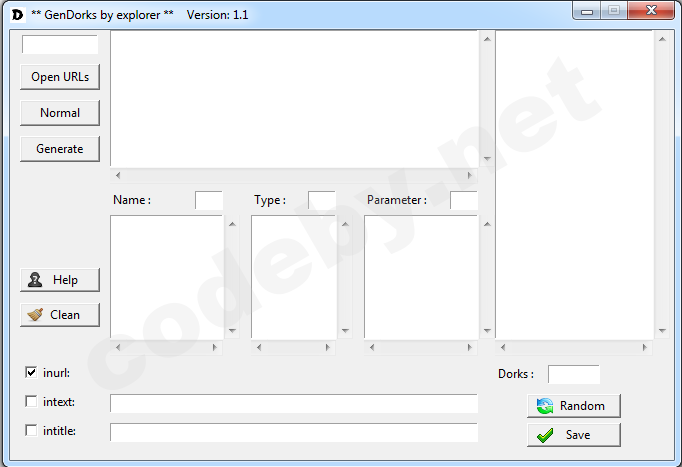The height and width of the screenshot is (467, 682).
Task: Click left arrow of URLs area horizontal scrollbar
Action: [118, 176]
